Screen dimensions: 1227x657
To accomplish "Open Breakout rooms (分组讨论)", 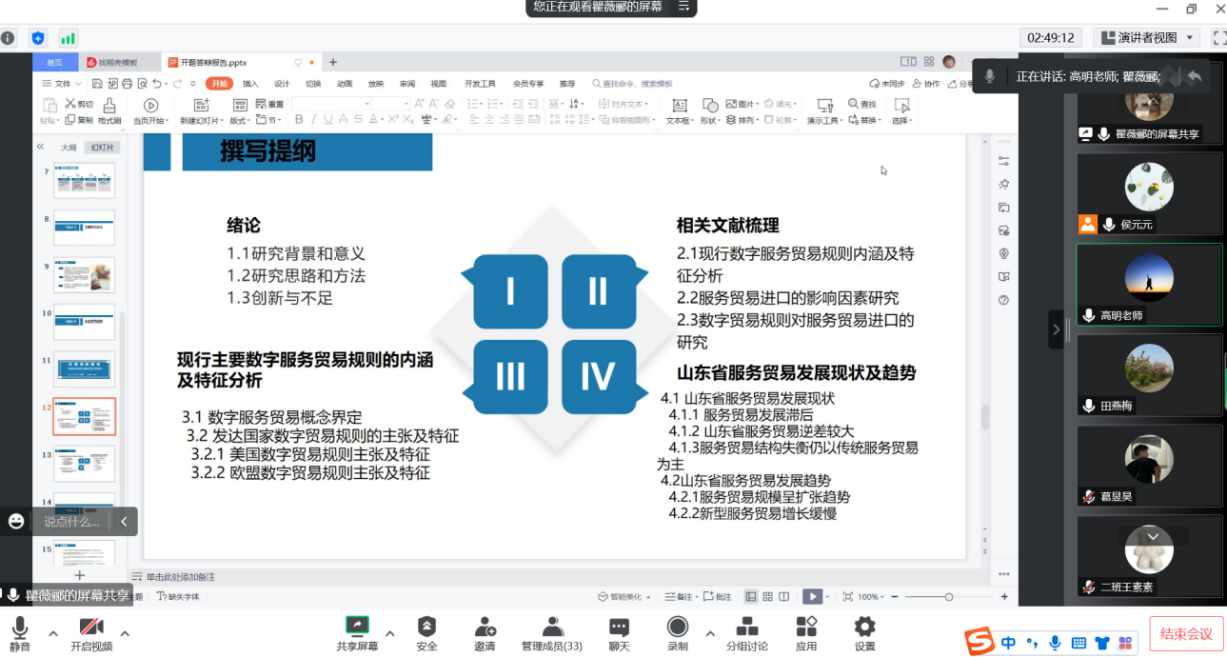I will (x=746, y=633).
